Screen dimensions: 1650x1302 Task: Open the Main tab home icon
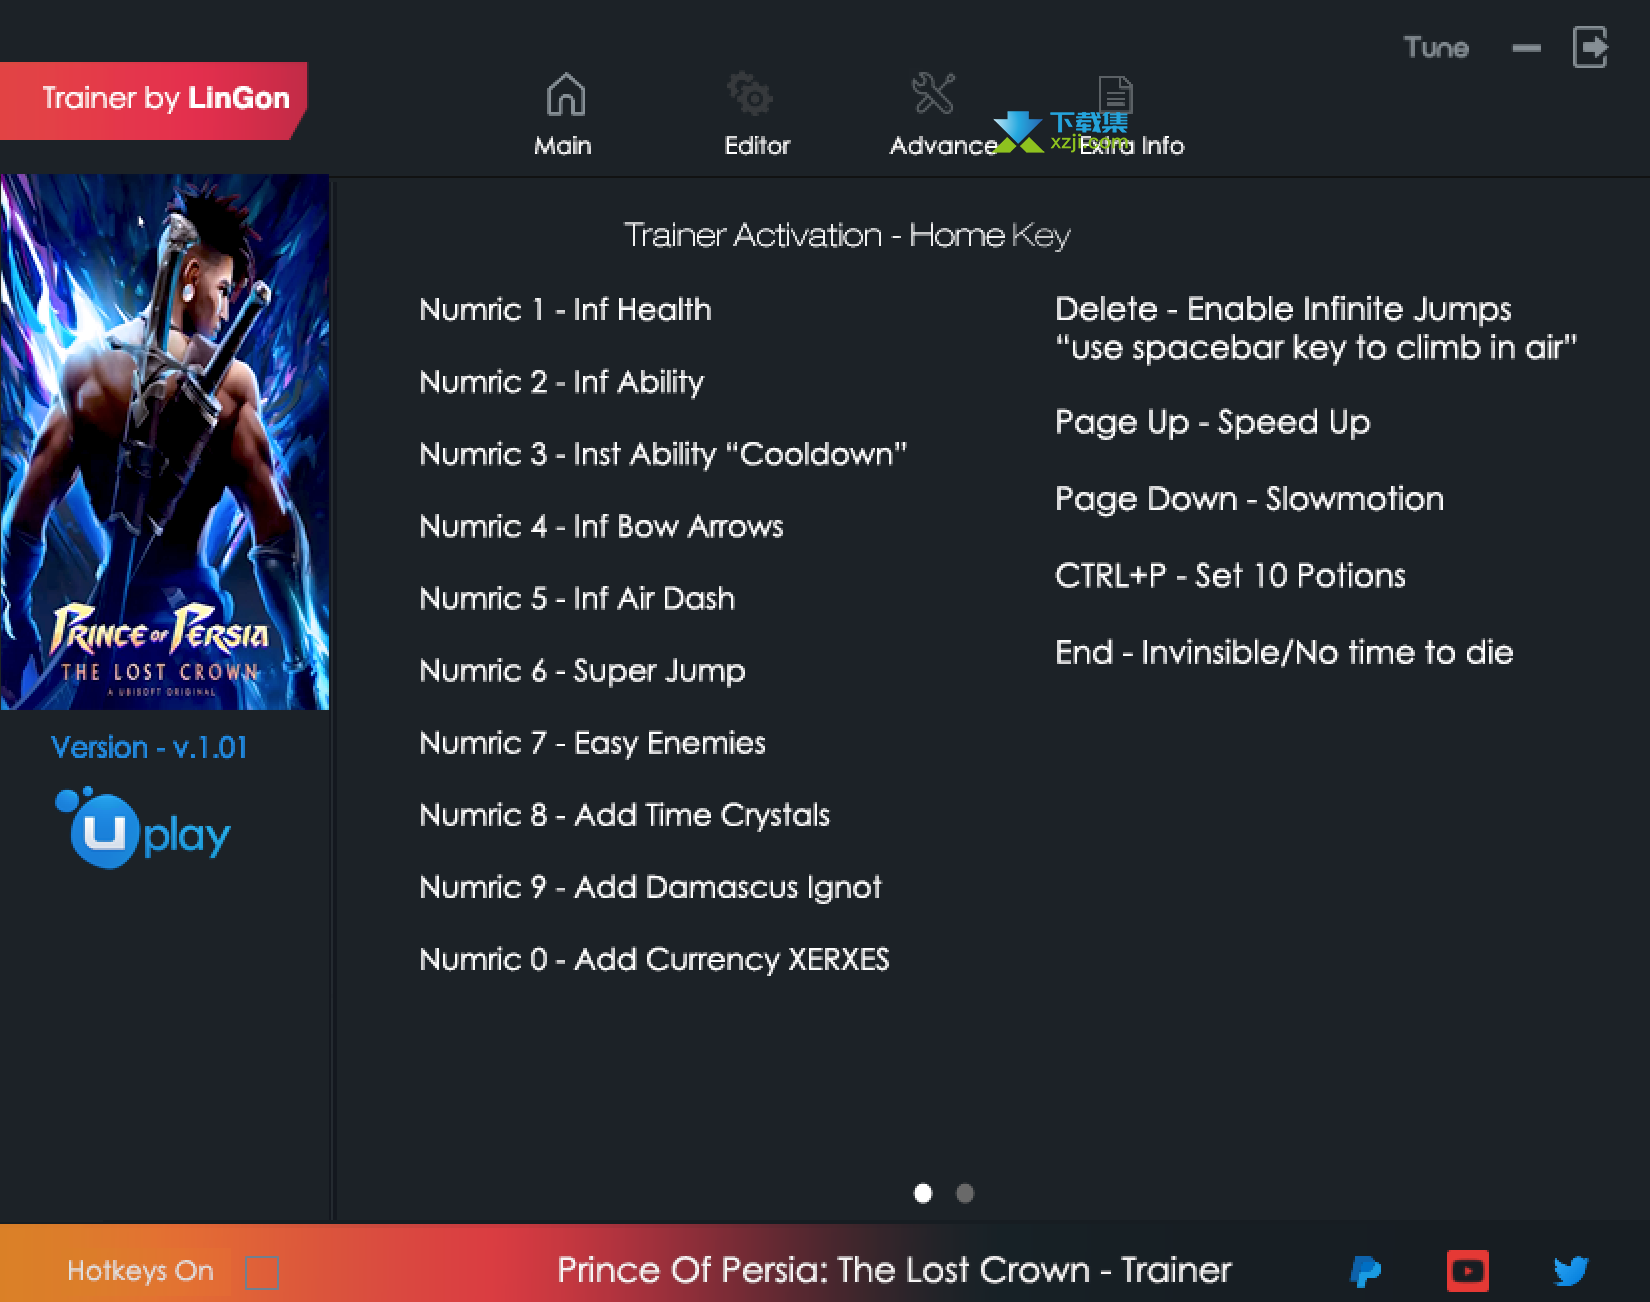[566, 95]
